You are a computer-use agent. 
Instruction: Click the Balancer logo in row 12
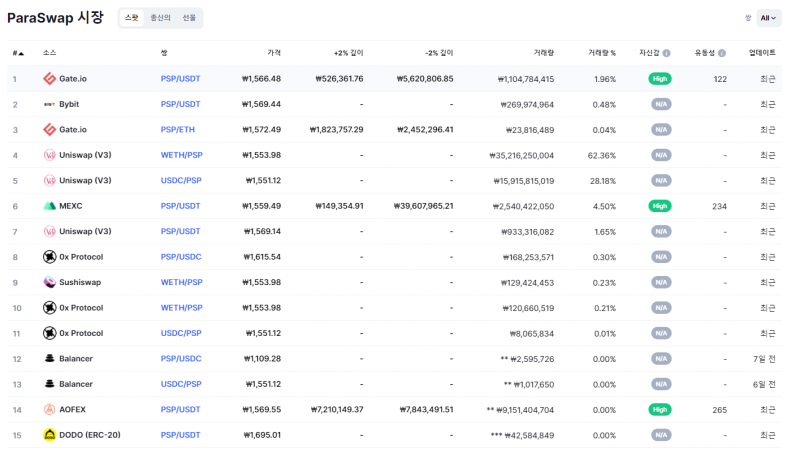(49, 358)
